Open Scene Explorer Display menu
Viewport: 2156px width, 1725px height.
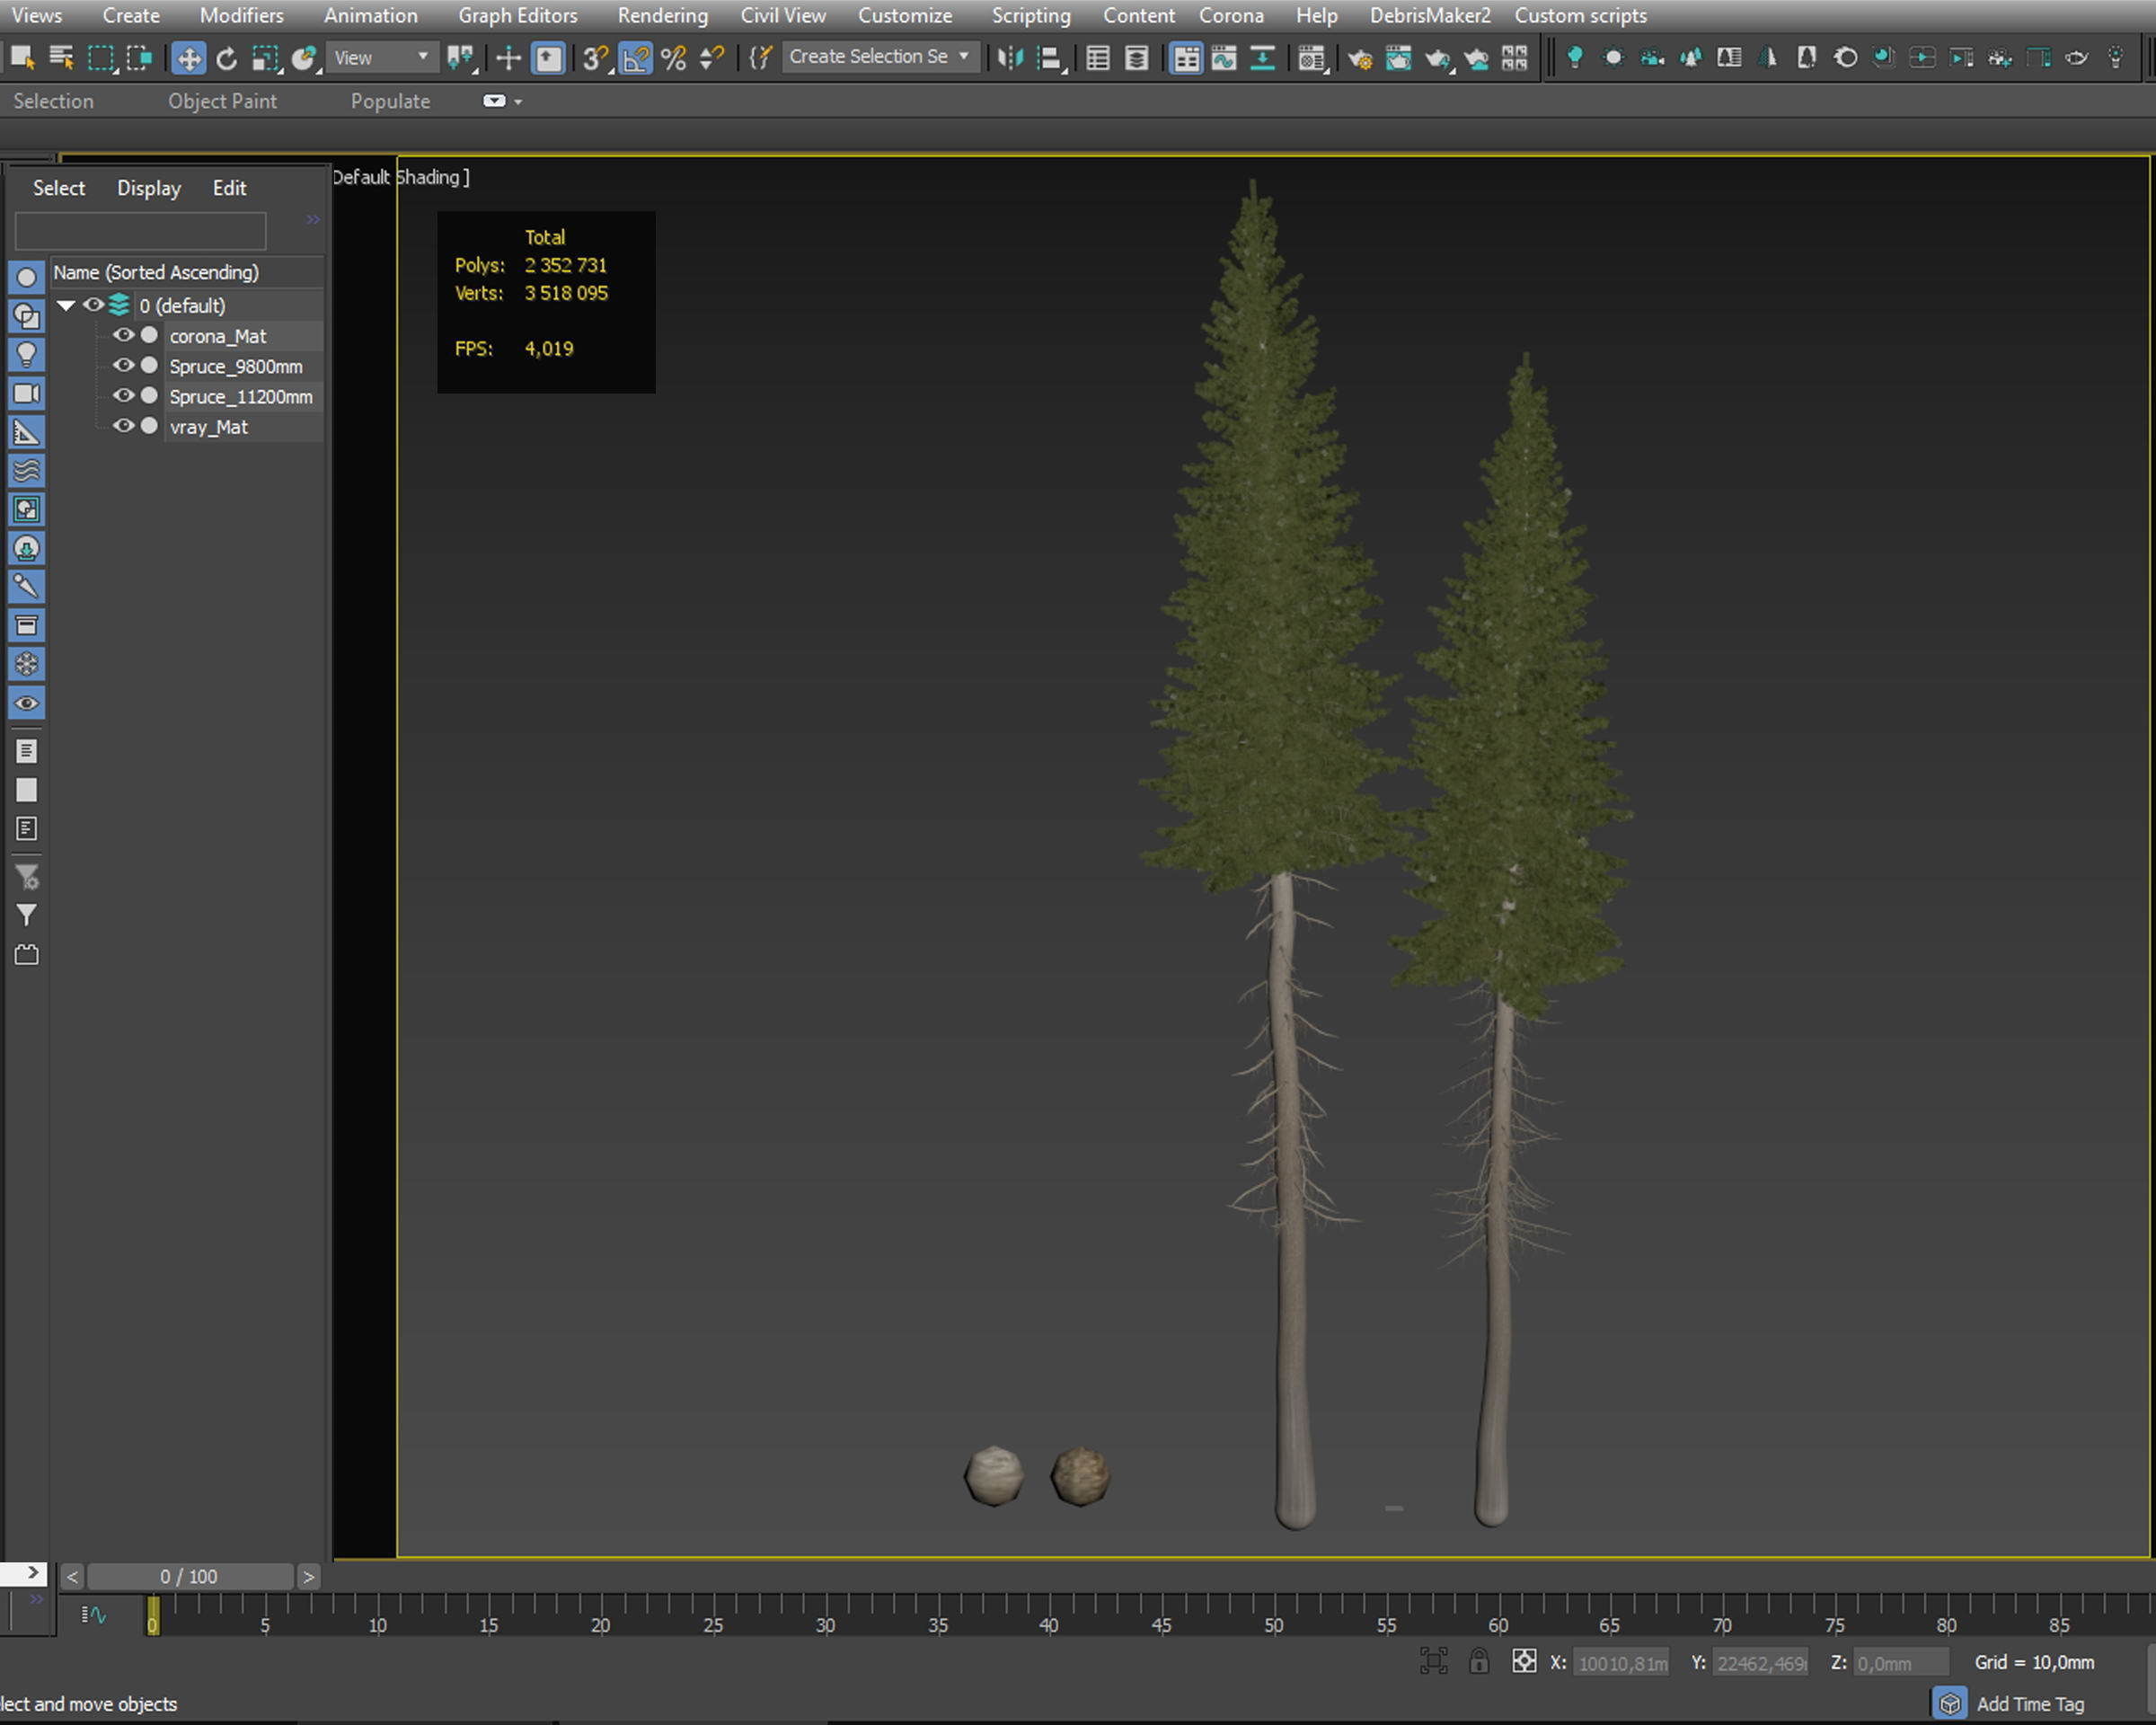pyautogui.click(x=149, y=188)
